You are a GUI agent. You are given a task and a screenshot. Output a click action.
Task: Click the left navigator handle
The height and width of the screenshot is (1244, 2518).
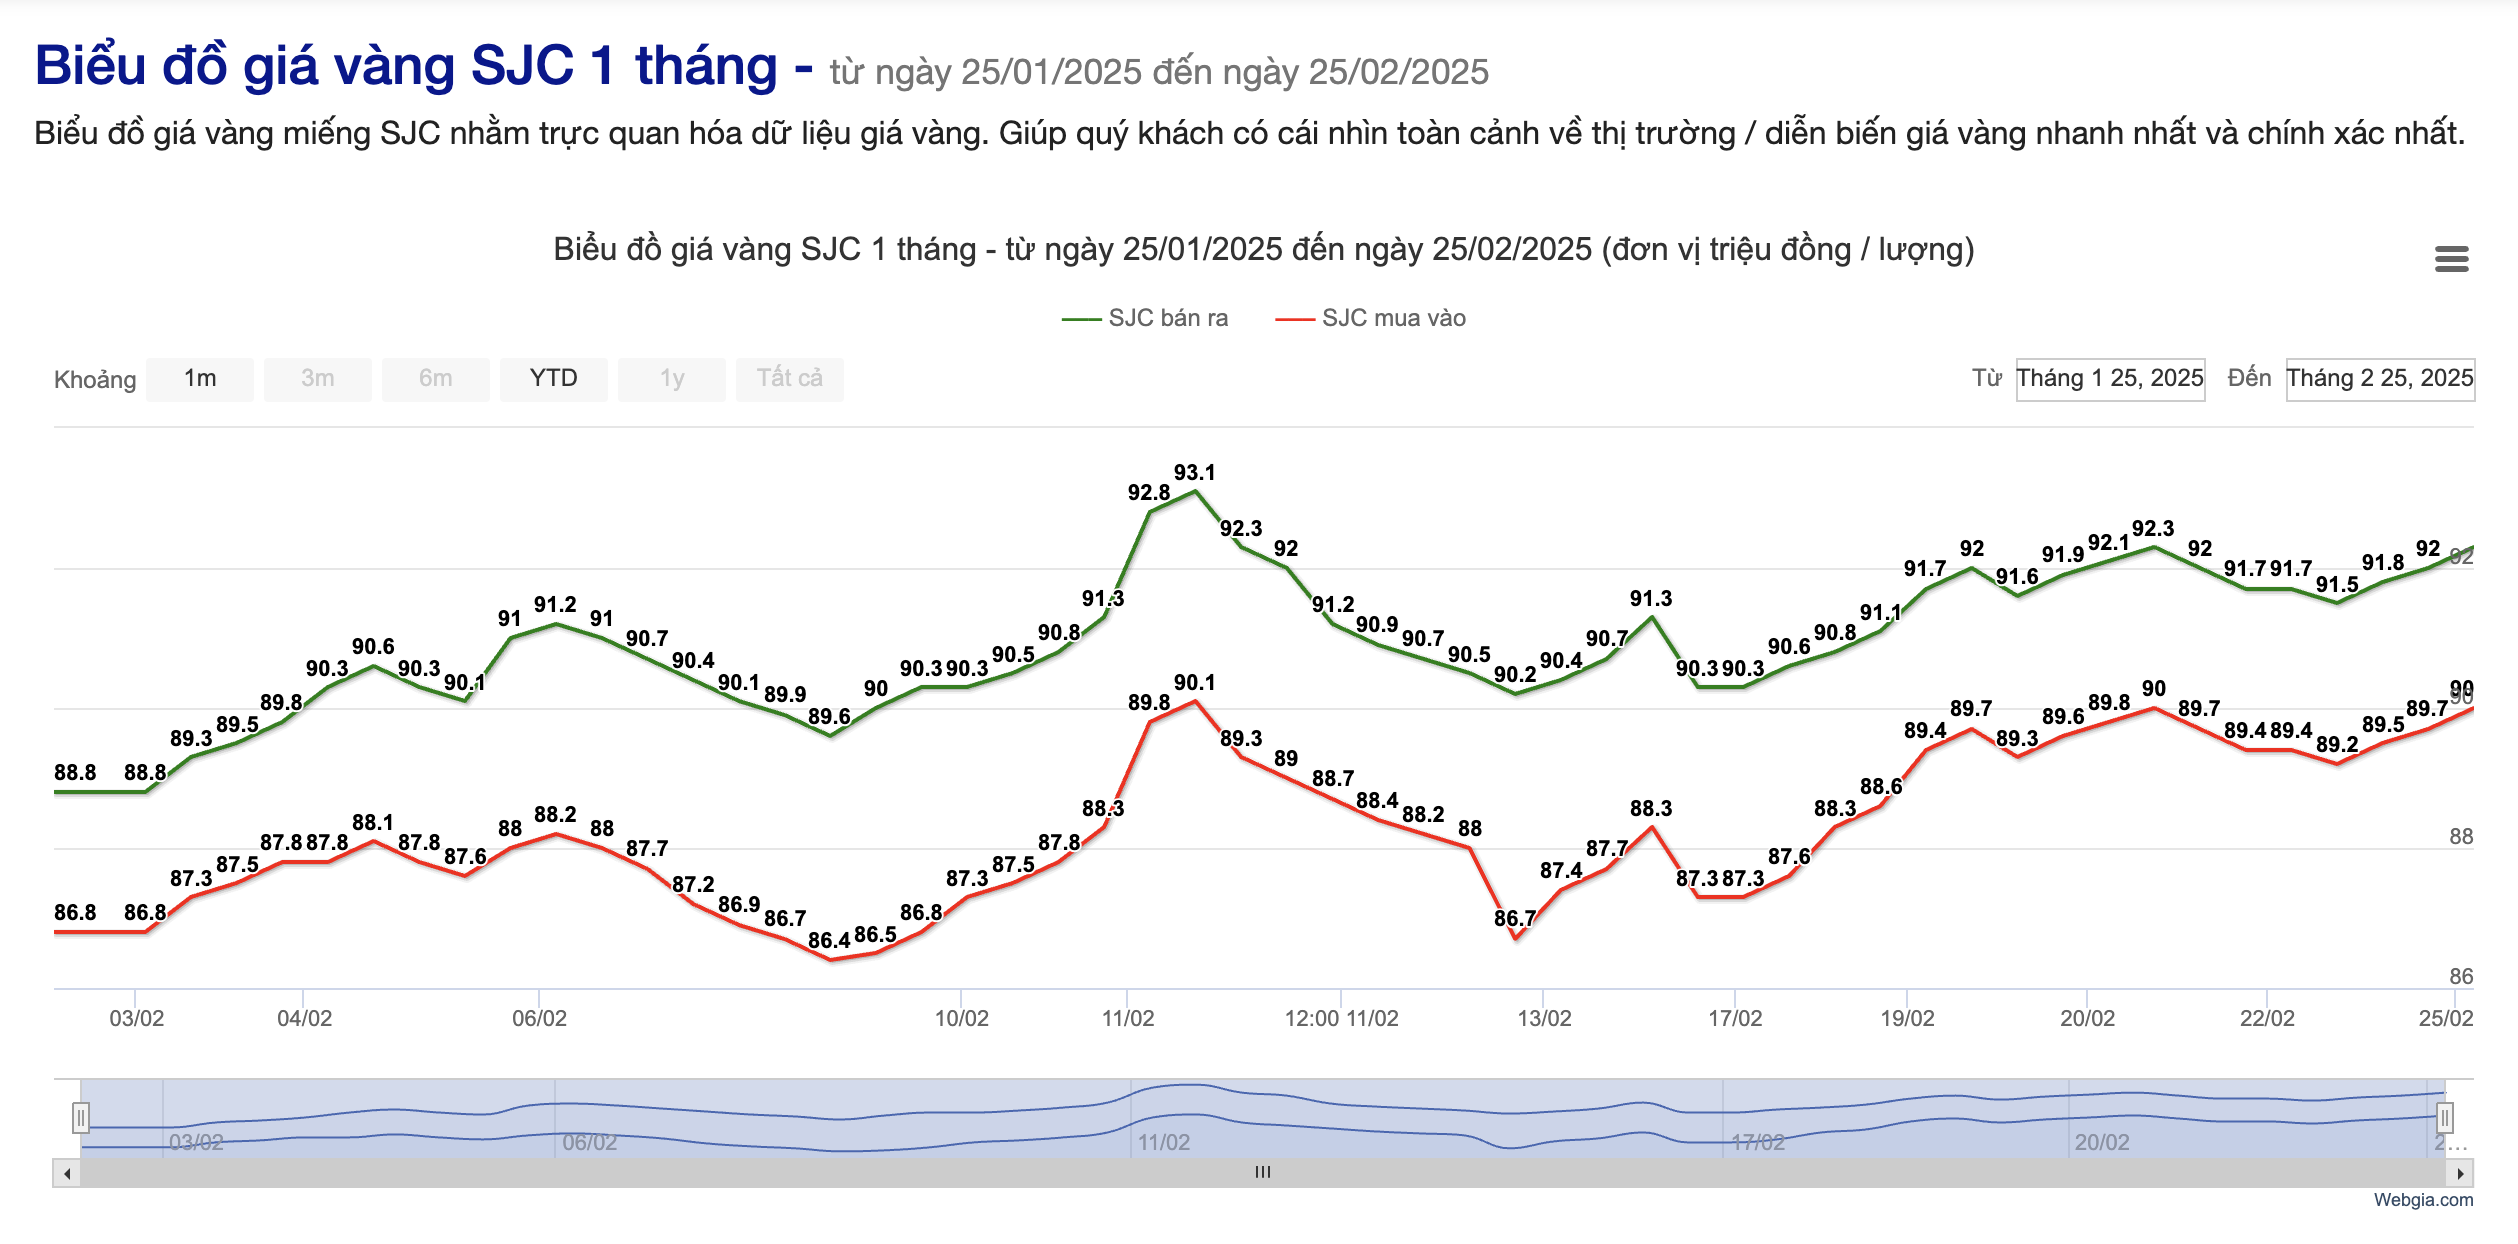click(x=81, y=1117)
